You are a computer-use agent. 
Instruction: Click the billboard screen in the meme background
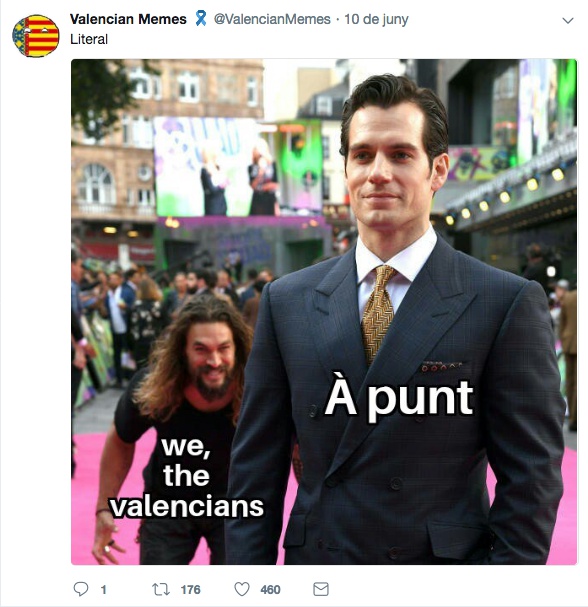(x=218, y=166)
